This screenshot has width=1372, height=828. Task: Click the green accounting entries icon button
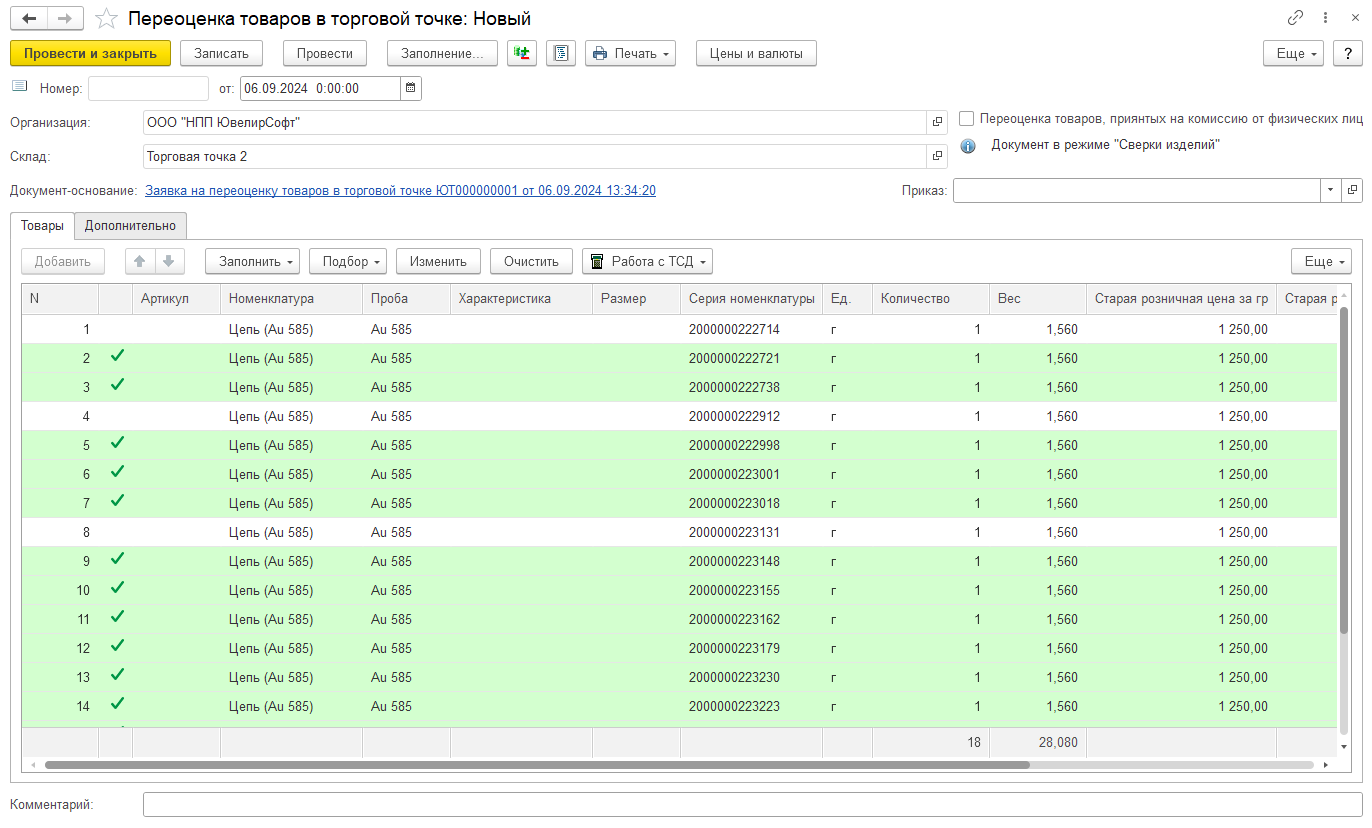pos(522,53)
